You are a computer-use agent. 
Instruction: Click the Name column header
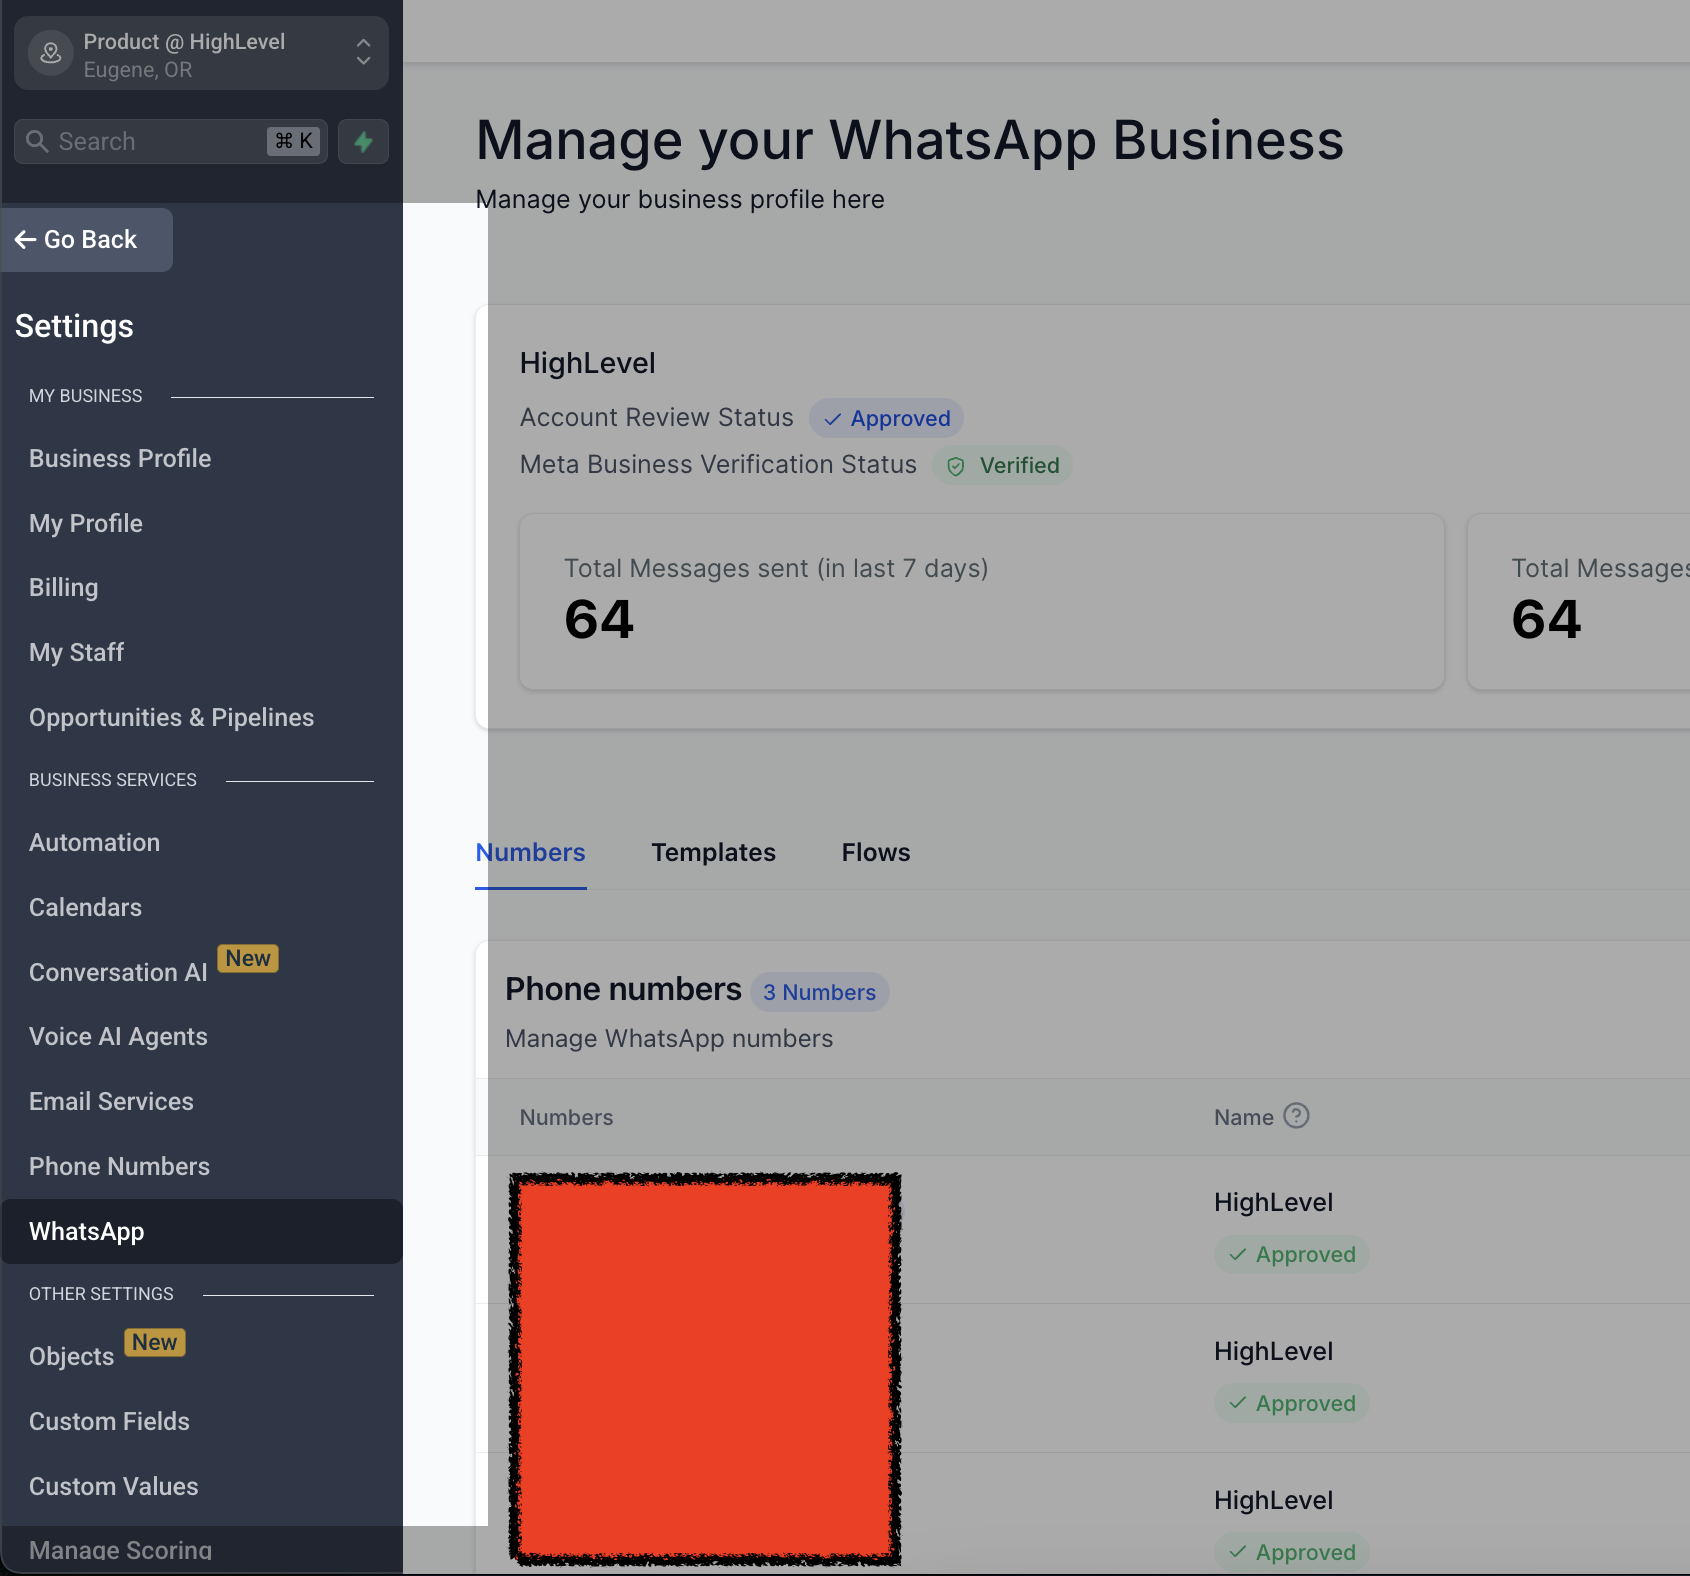pos(1244,1118)
